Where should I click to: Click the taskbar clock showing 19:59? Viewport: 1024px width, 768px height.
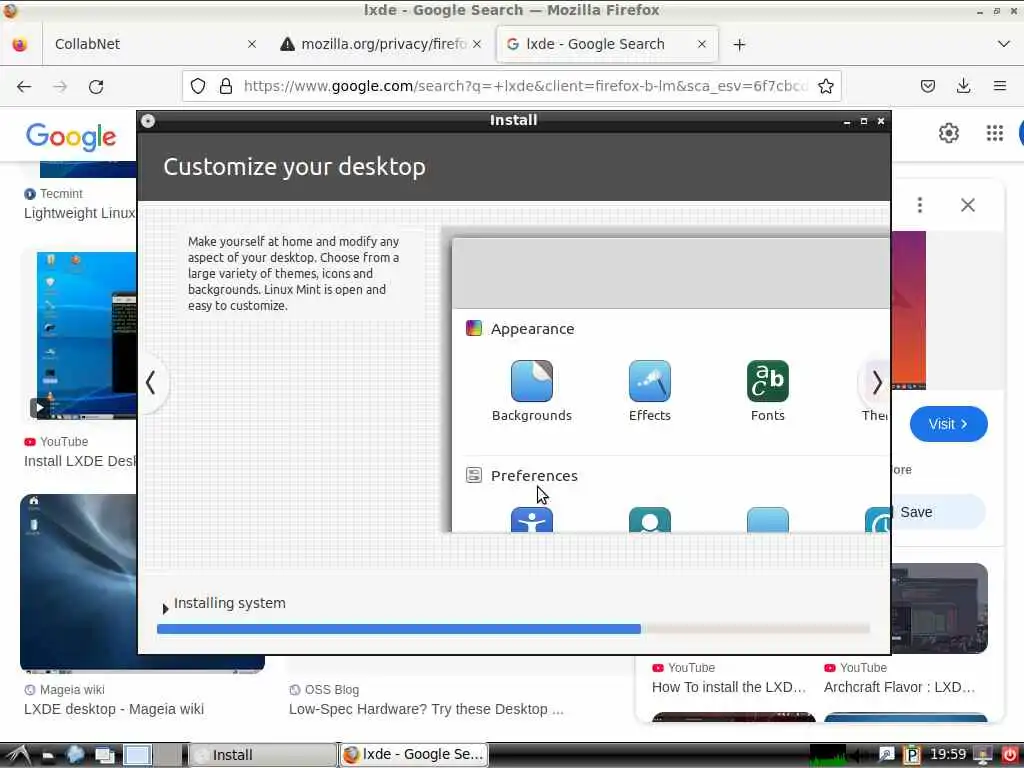coord(948,755)
